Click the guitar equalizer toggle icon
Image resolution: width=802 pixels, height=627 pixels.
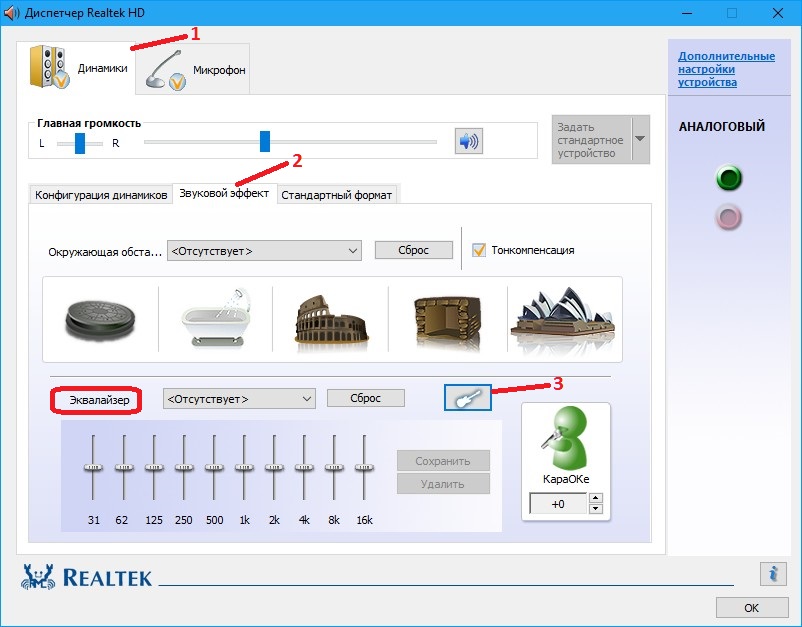point(468,398)
